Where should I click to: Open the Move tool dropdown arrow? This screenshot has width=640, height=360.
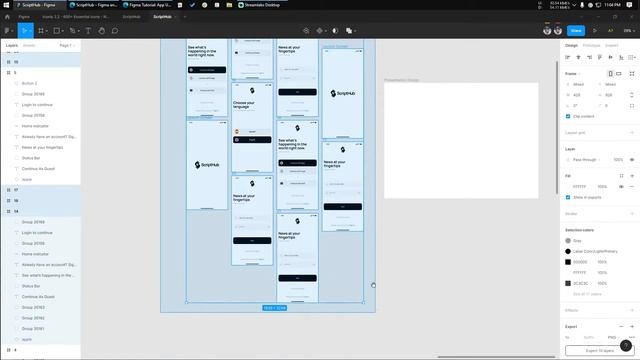pyautogui.click(x=30, y=31)
